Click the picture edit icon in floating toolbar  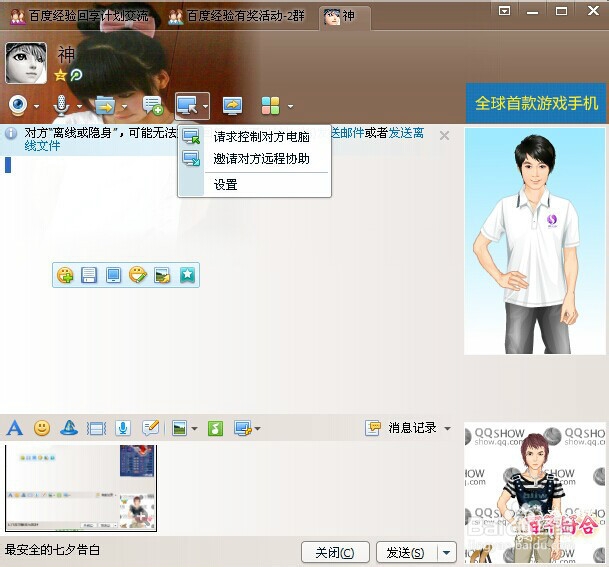[x=162, y=275]
